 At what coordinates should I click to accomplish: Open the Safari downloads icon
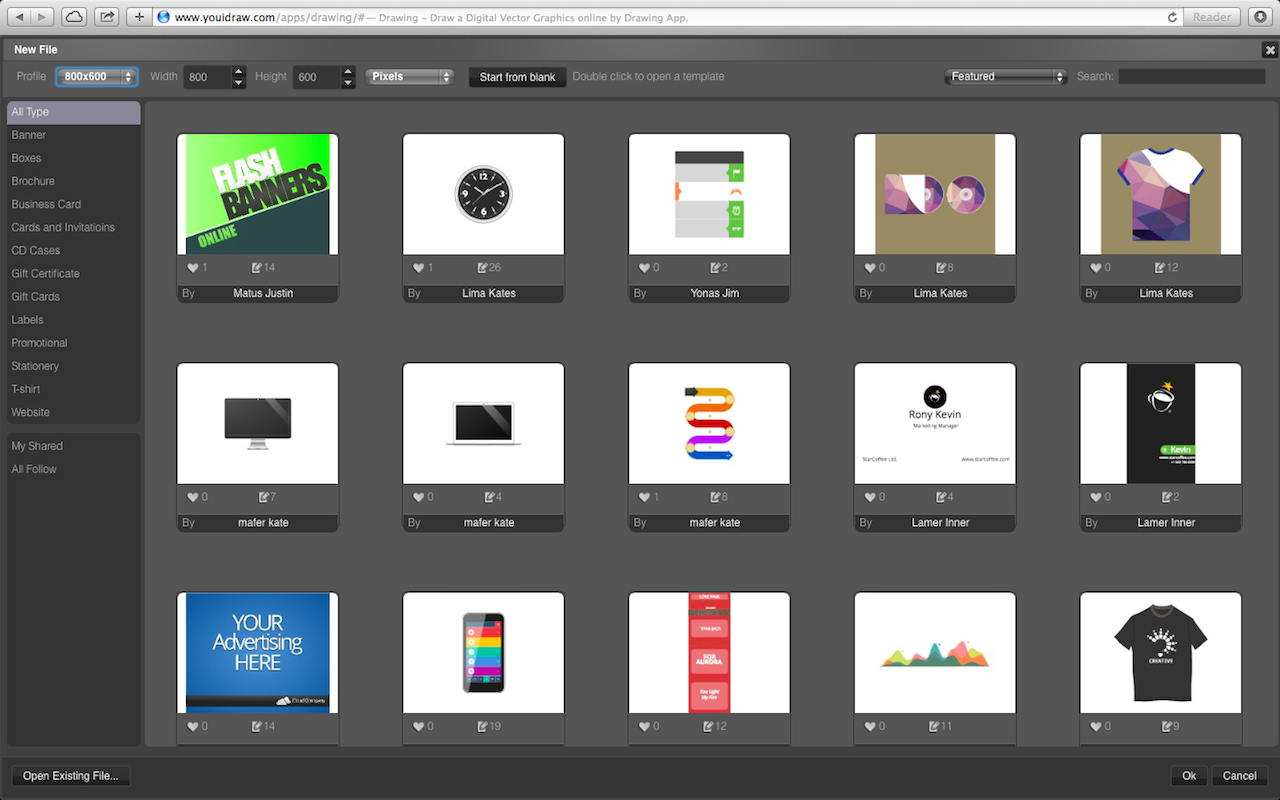[x=1260, y=17]
